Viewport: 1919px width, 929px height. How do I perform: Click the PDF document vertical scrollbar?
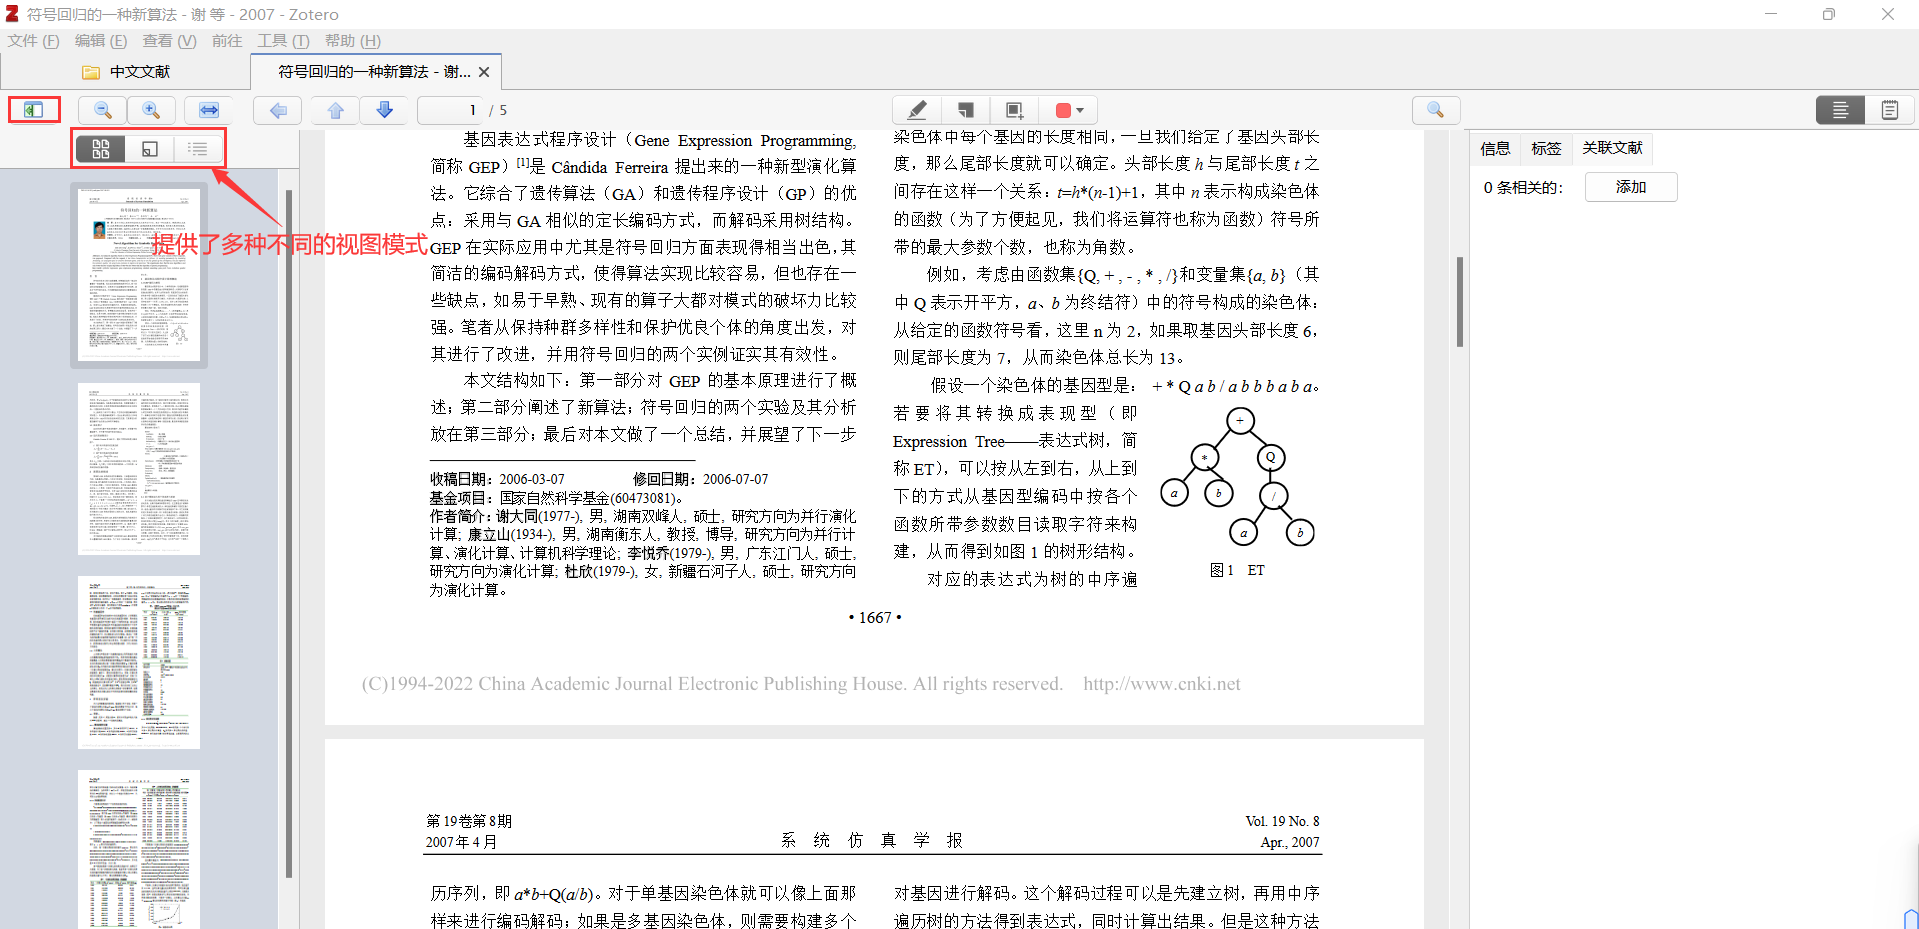[1460, 301]
